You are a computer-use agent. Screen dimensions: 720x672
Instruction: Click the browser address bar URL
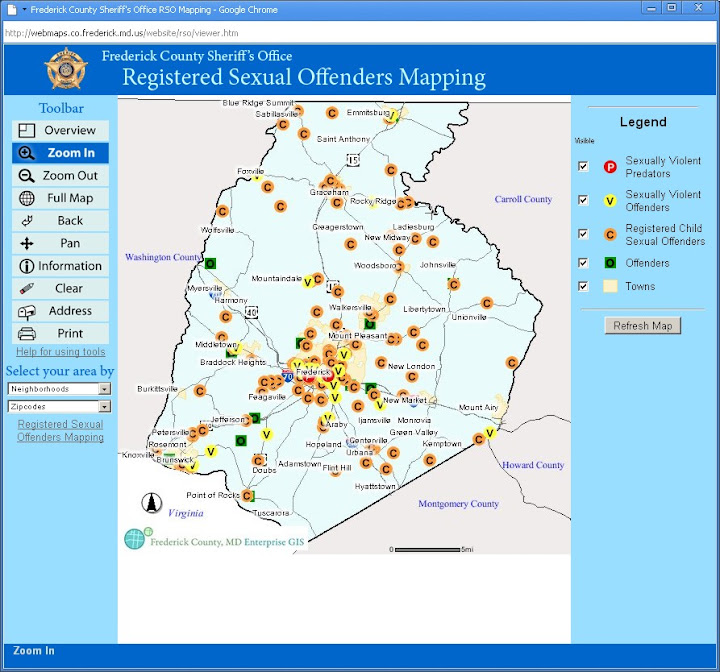120,33
